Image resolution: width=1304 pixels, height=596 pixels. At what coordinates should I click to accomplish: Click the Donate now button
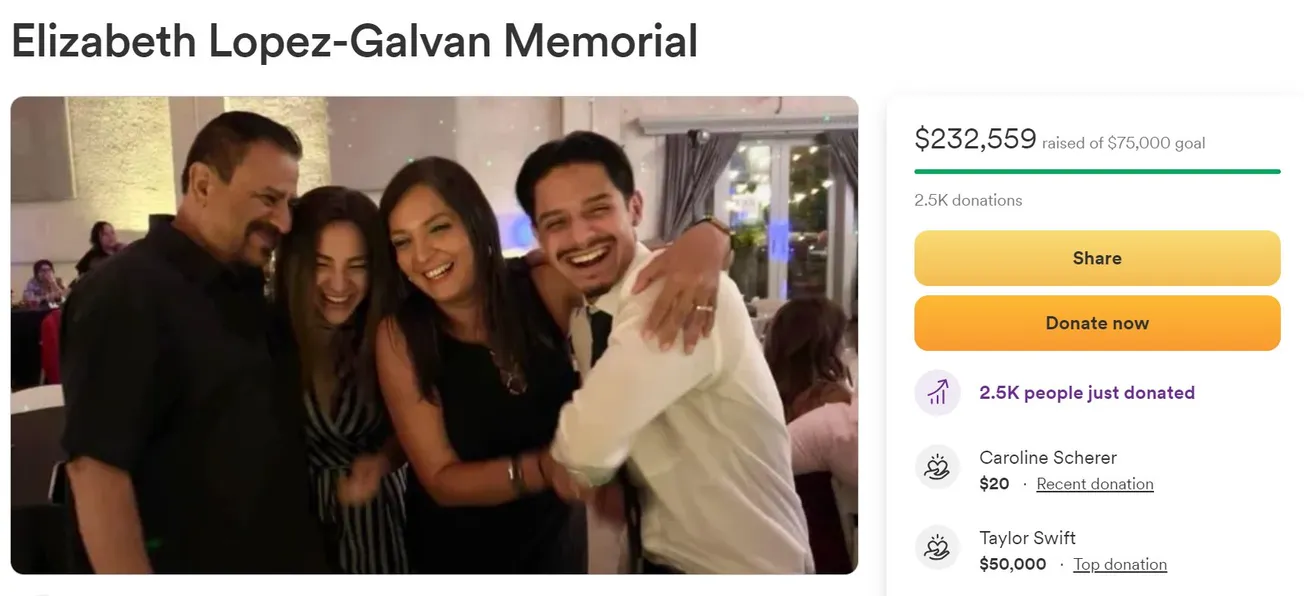(x=1097, y=323)
